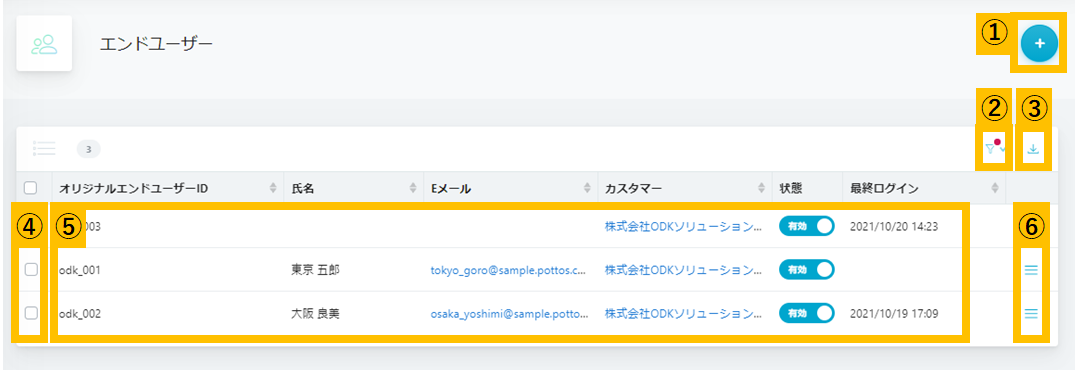Click the エンドユーザー page title
Viewport: 1075px width, 370px height.
pos(156,45)
